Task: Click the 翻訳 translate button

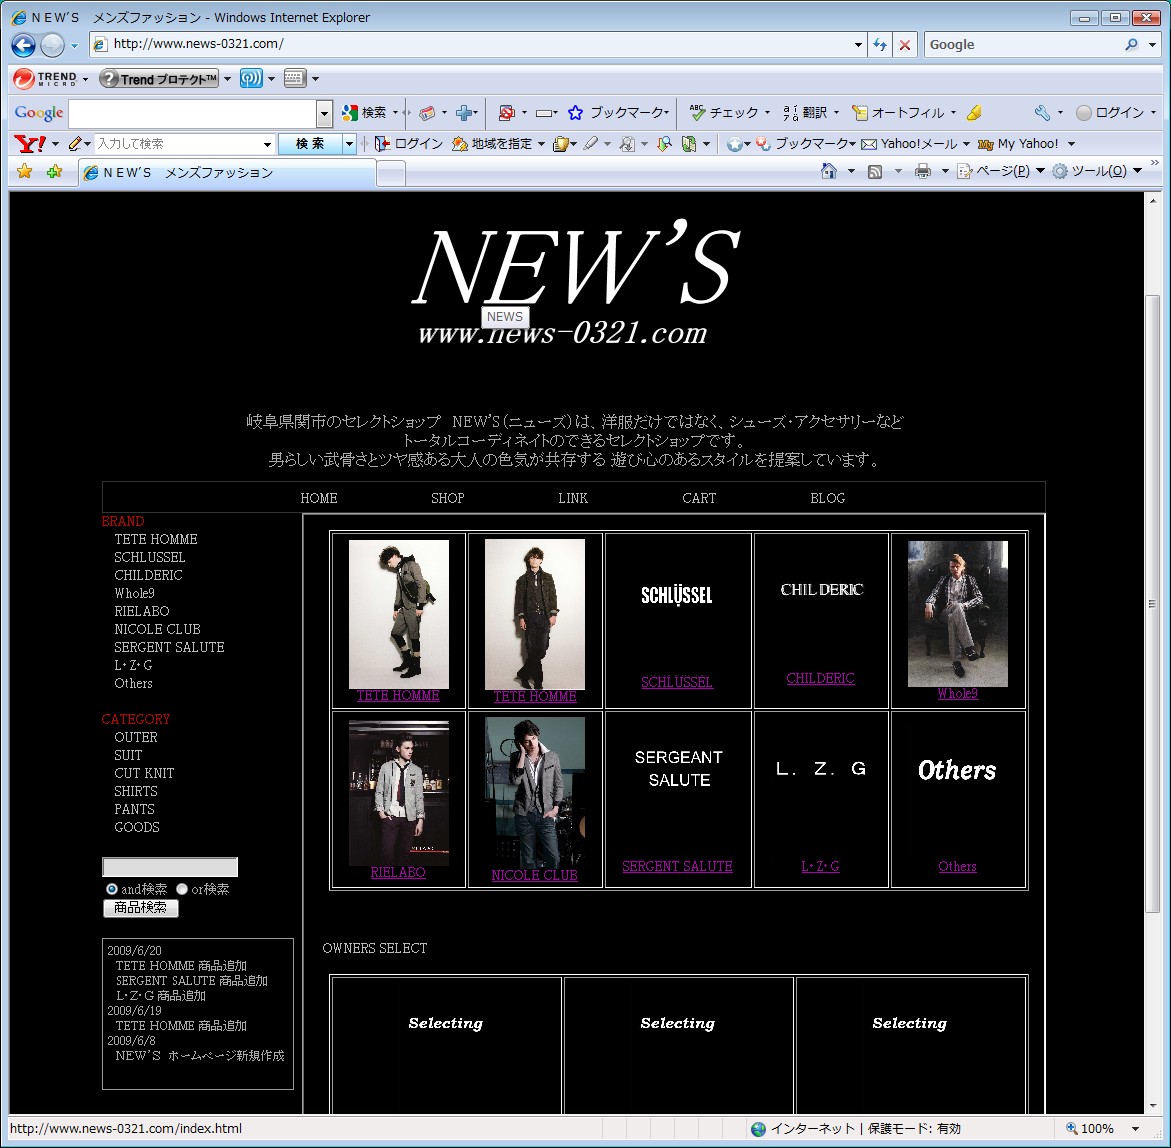Action: [805, 113]
